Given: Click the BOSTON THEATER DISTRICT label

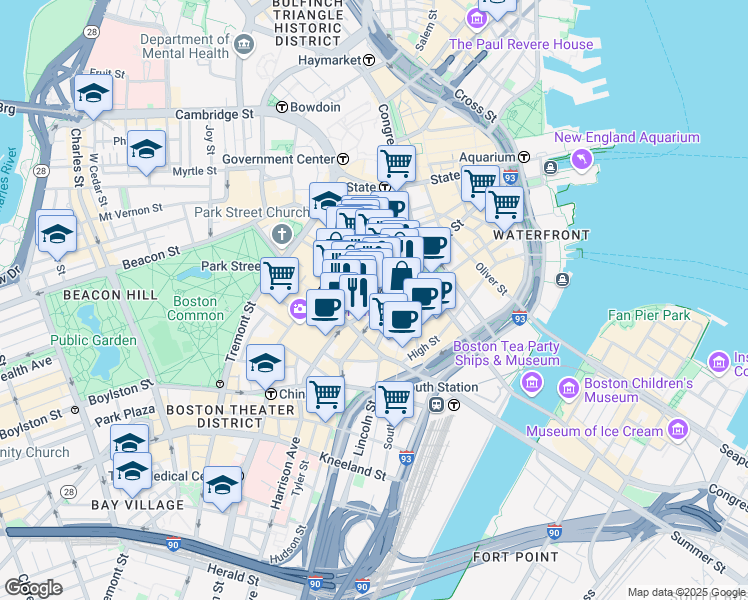Looking at the screenshot, I should [230, 416].
